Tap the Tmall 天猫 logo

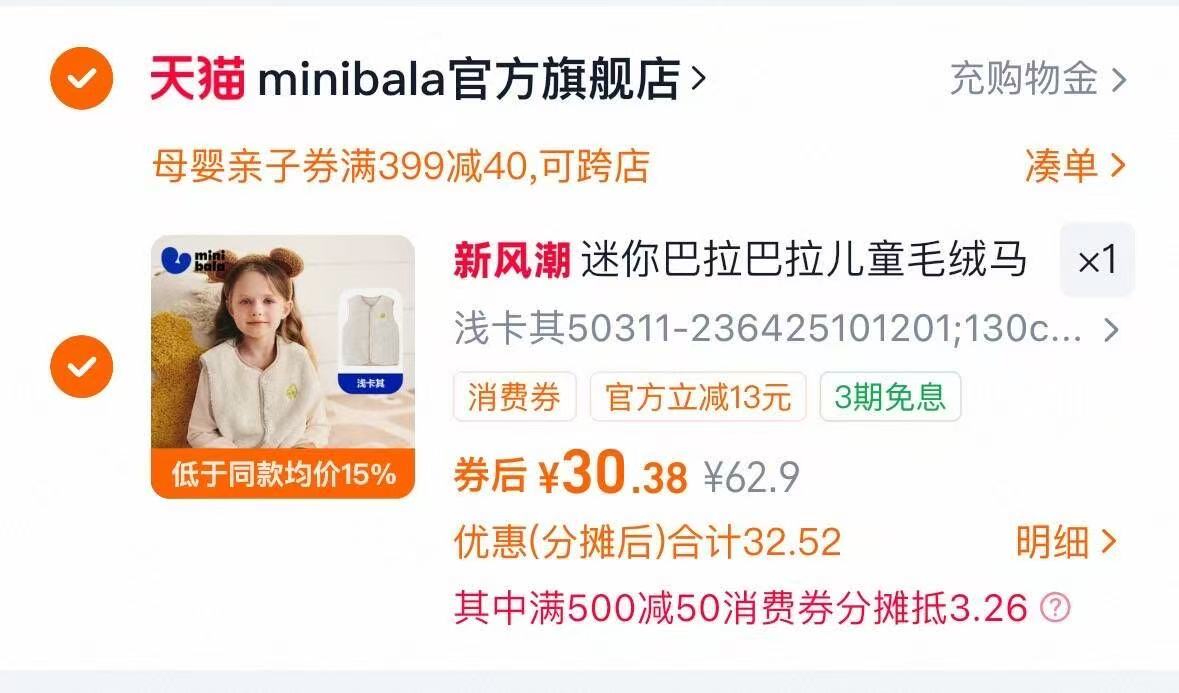coord(197,78)
